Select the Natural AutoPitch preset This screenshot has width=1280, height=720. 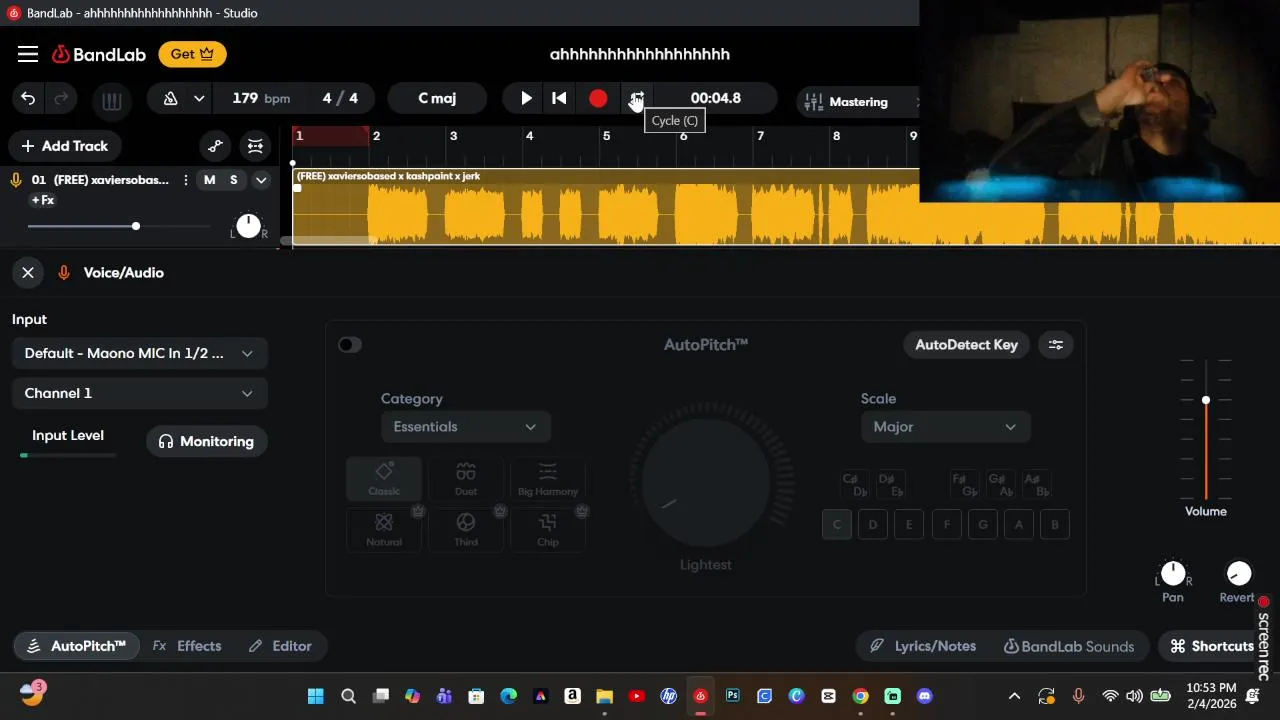click(x=384, y=529)
